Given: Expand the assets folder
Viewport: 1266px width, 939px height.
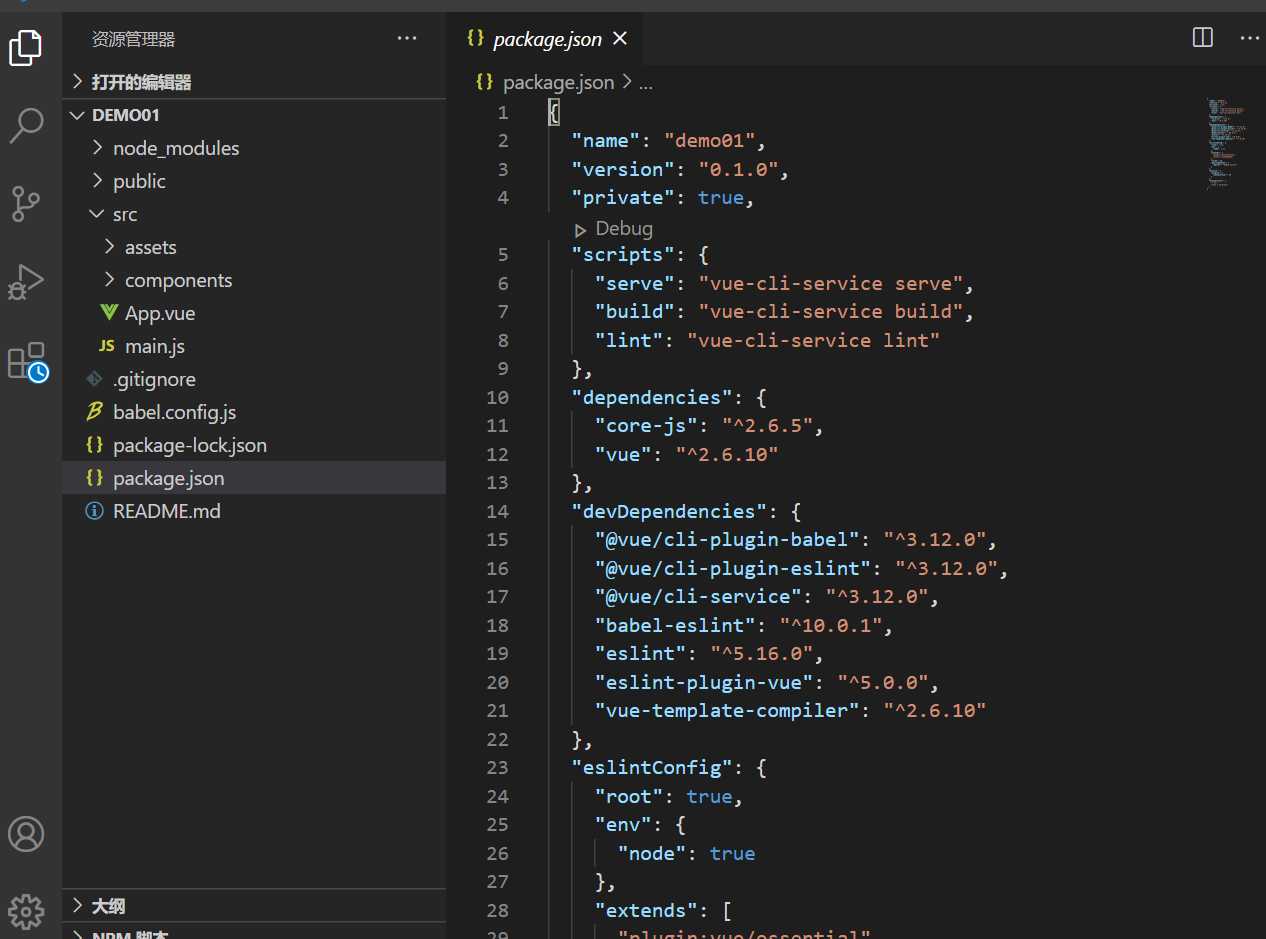Looking at the screenshot, I should (254, 247).
